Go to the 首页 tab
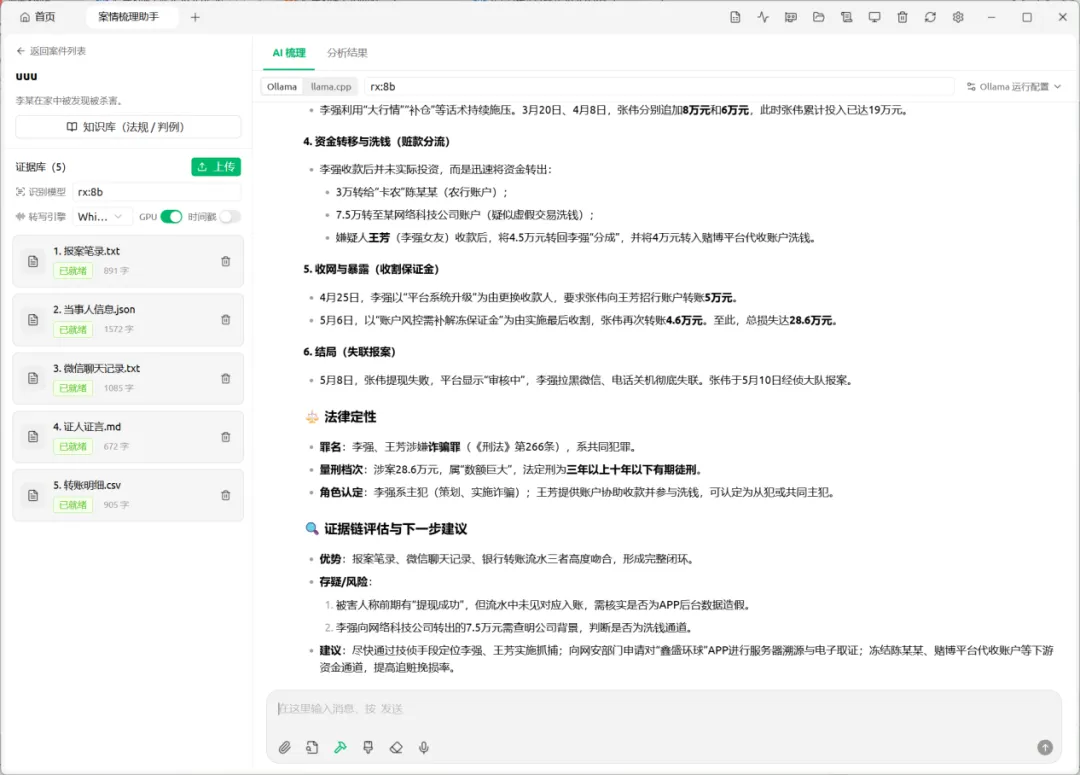 click(x=38, y=17)
